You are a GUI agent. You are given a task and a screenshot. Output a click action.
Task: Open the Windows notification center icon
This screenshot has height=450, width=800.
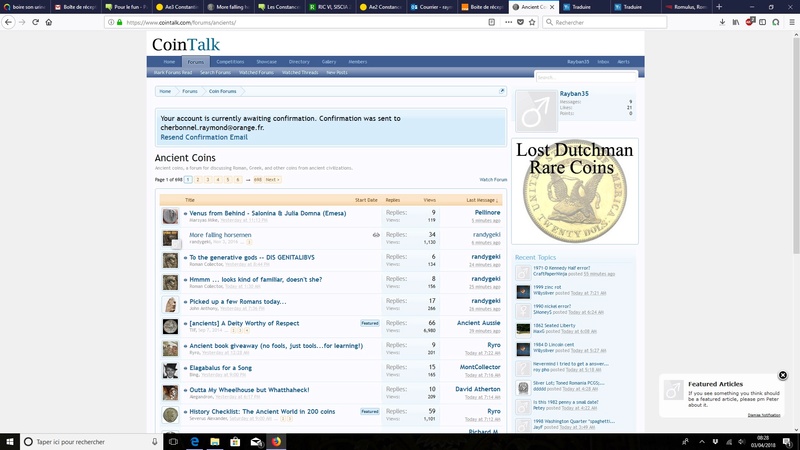(788, 442)
